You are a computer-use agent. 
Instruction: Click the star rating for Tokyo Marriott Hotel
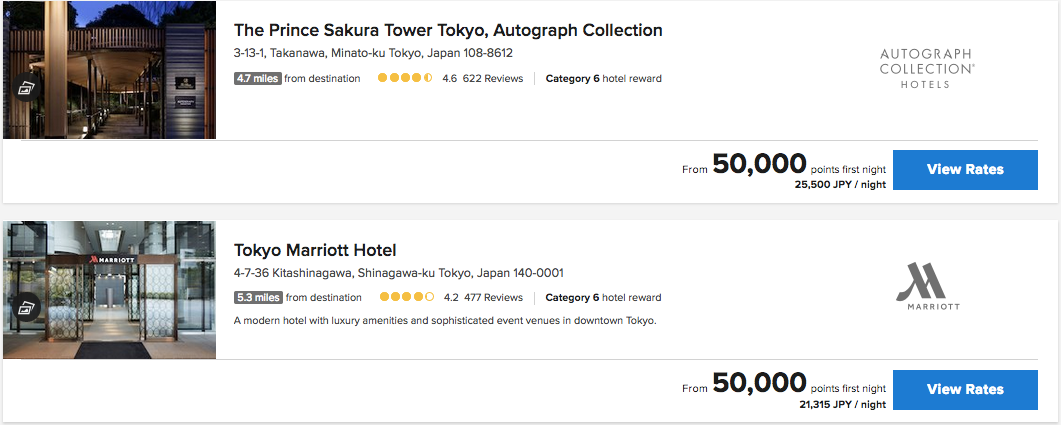point(407,297)
